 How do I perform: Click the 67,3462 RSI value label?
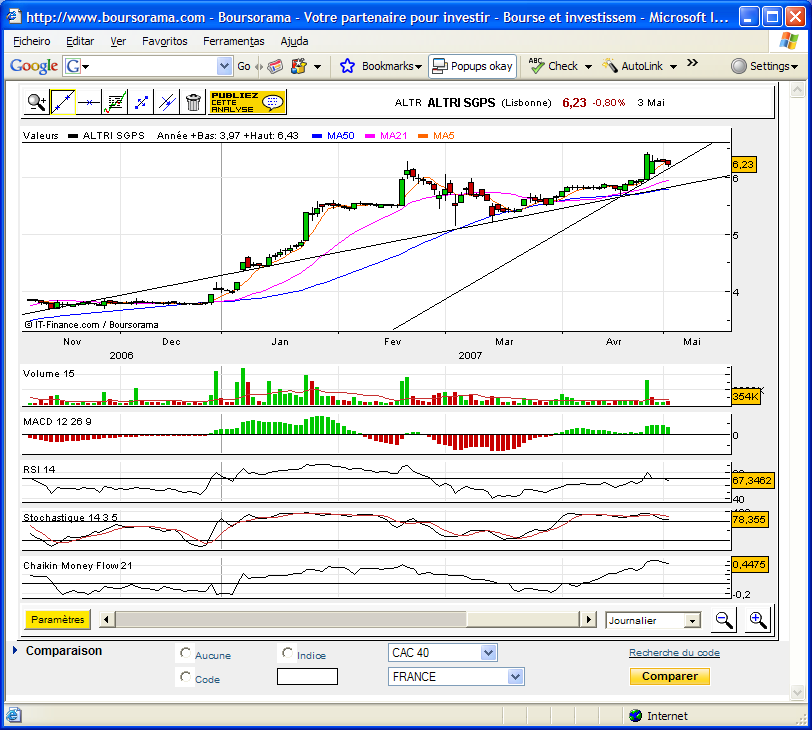pyautogui.click(x=752, y=480)
